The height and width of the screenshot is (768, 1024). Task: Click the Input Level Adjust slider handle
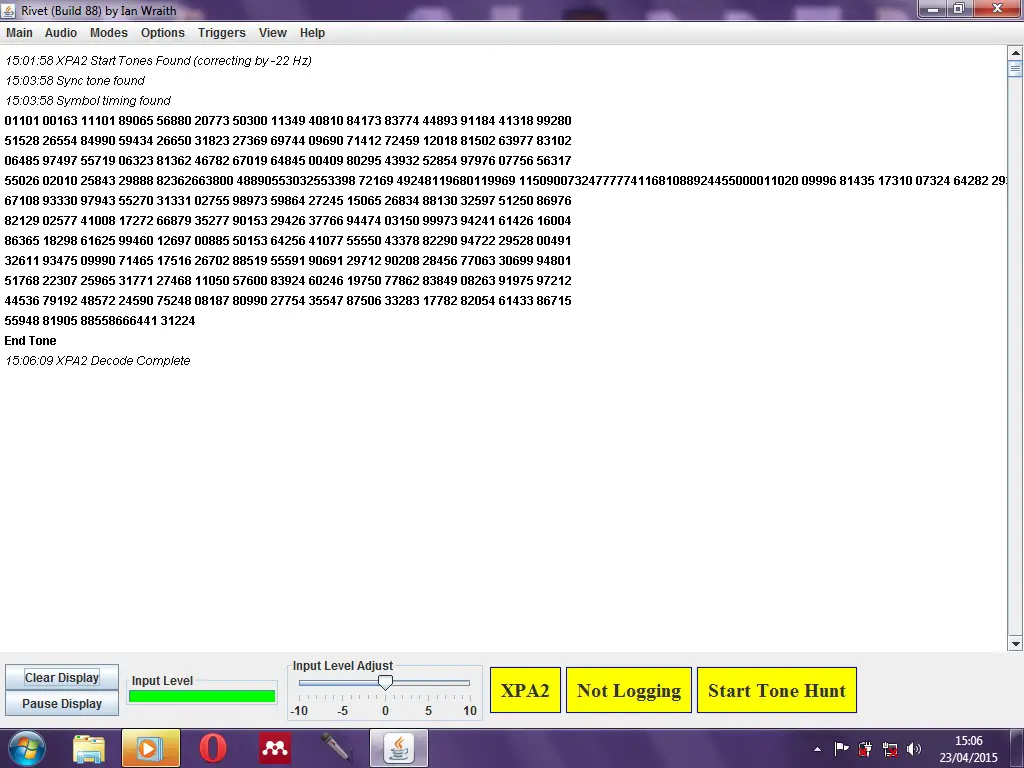(385, 682)
